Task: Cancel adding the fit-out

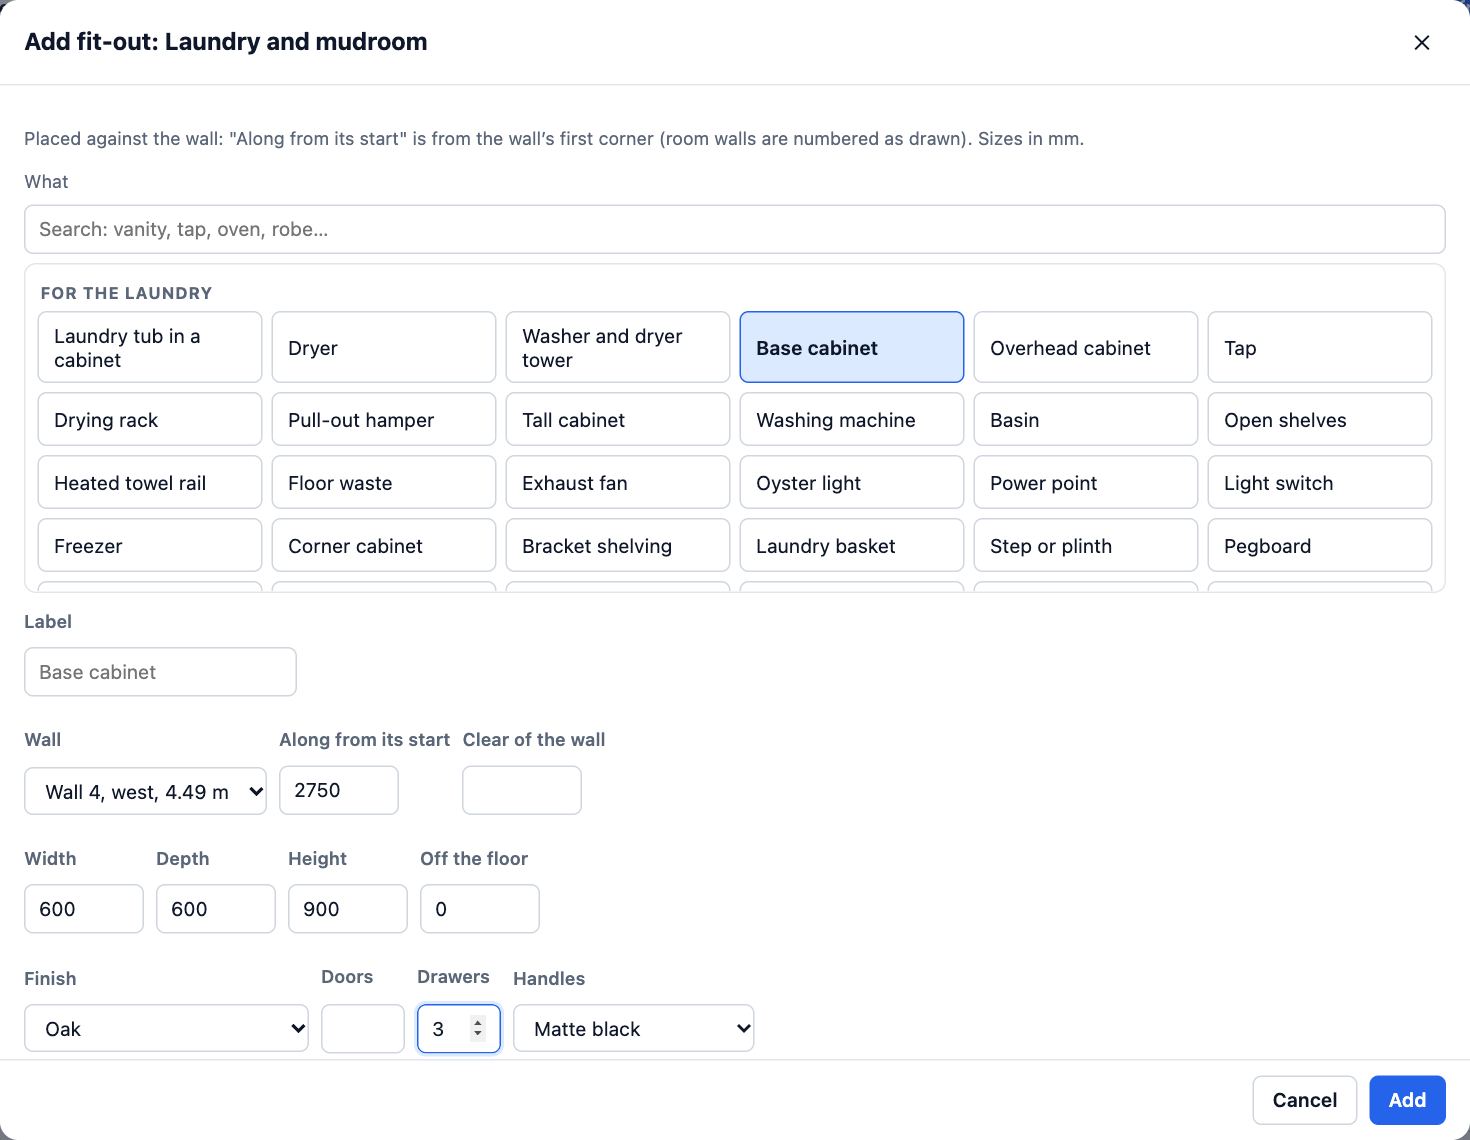Action: tap(1304, 1100)
